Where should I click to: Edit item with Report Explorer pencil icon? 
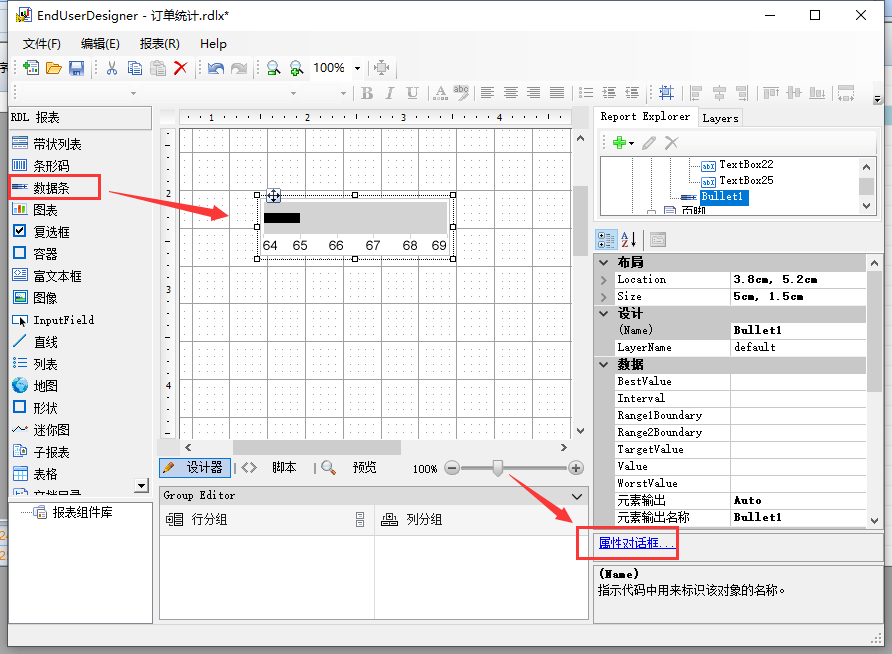tap(649, 143)
